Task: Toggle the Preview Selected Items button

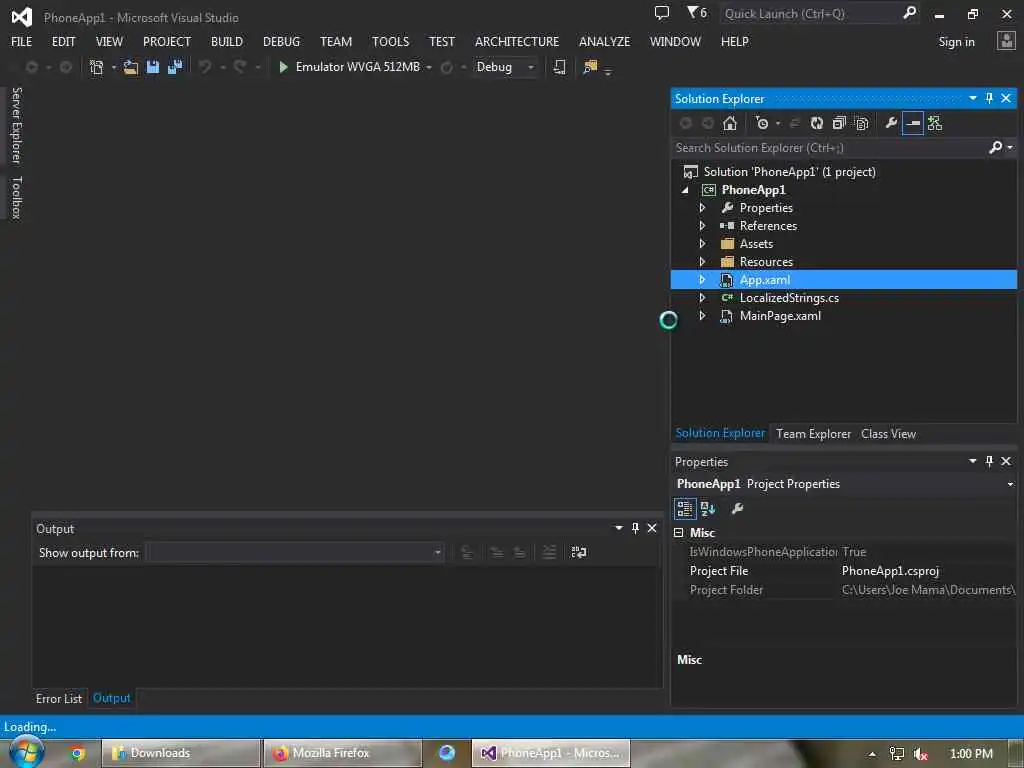Action: pyautogui.click(x=913, y=123)
